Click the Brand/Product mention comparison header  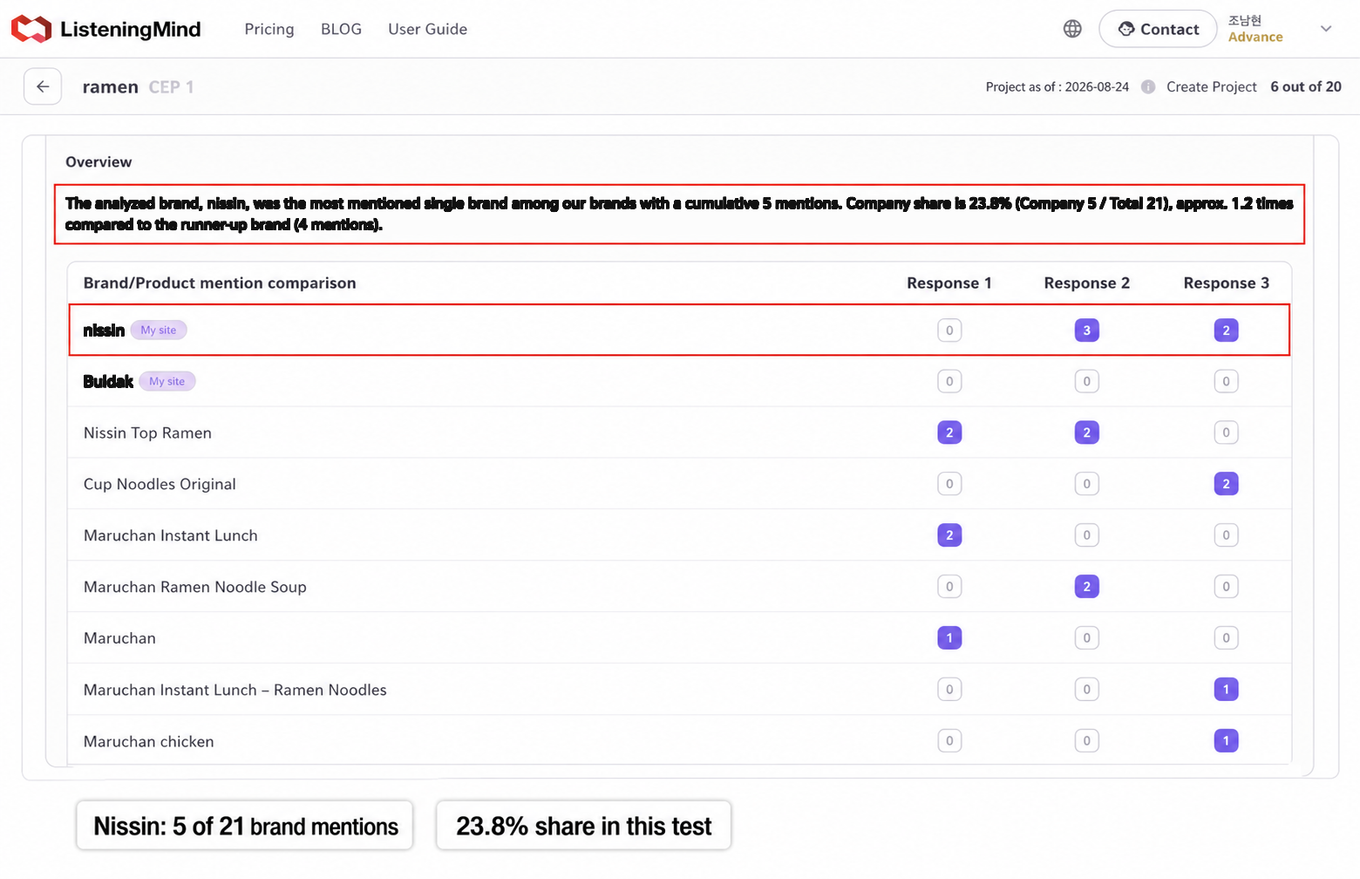[220, 283]
